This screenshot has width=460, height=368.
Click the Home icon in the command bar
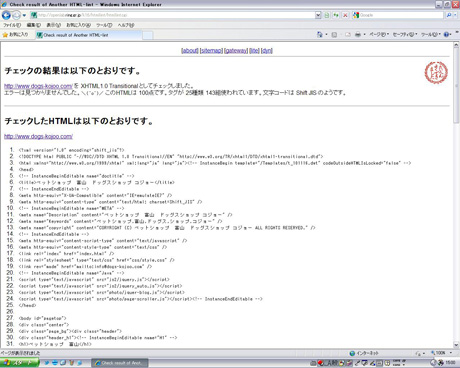(x=320, y=34)
